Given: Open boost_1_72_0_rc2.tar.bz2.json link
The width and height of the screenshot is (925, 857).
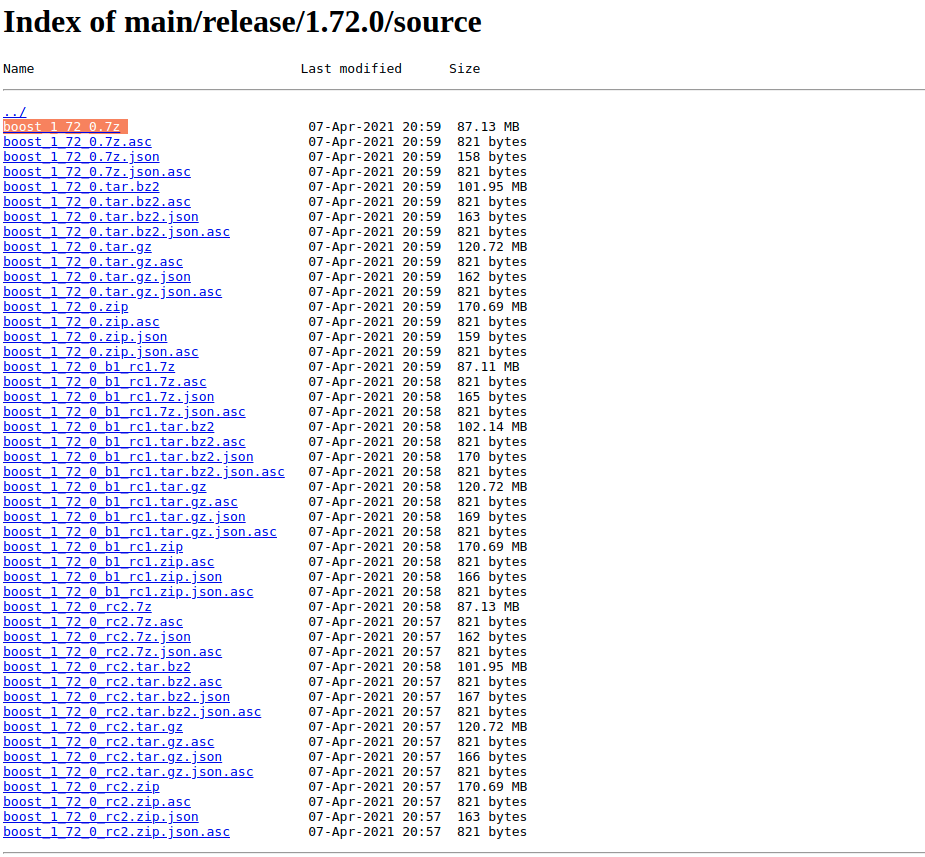Looking at the screenshot, I should 116,697.
